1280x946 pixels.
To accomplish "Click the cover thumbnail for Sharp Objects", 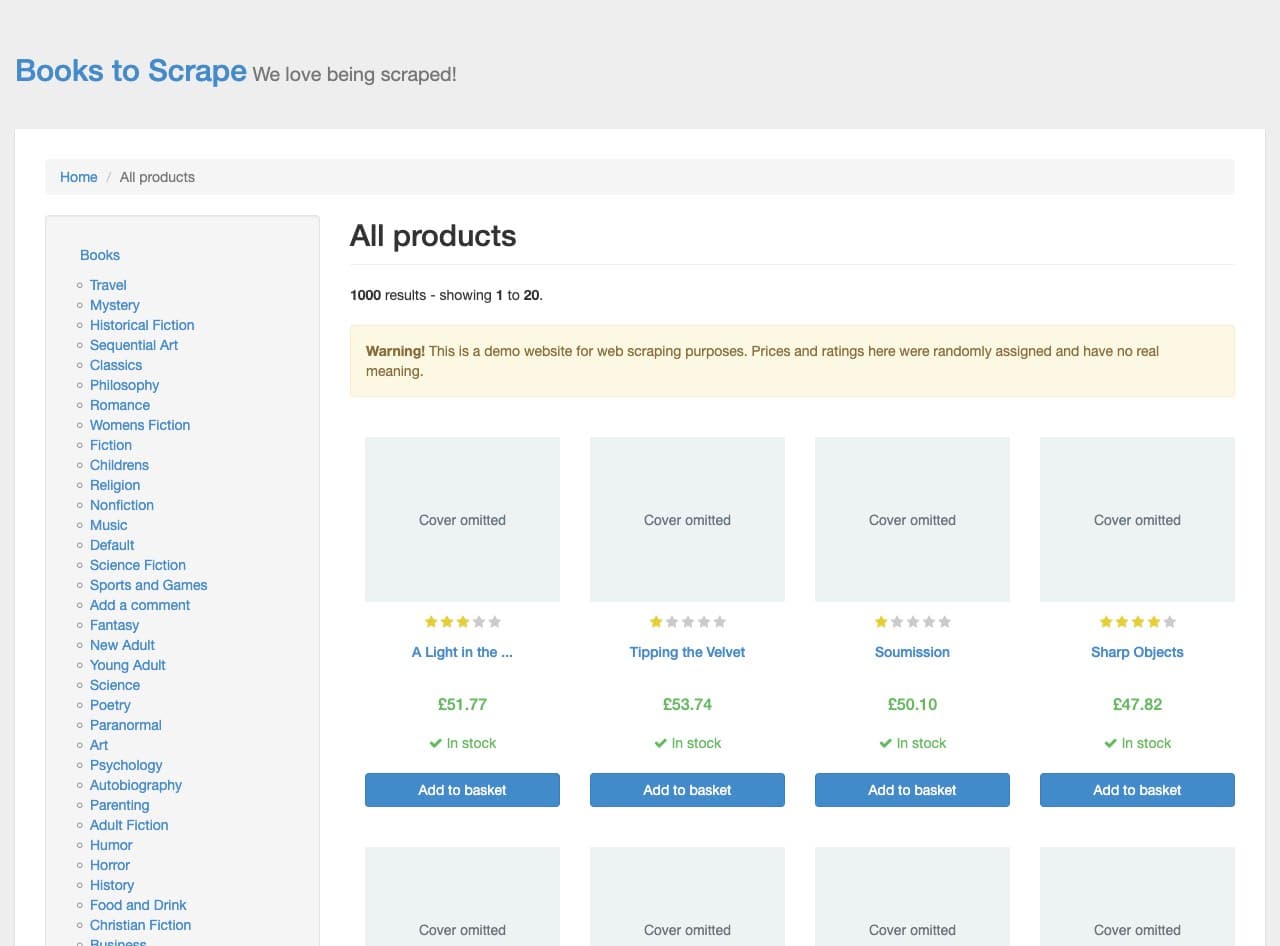I will click(1137, 519).
